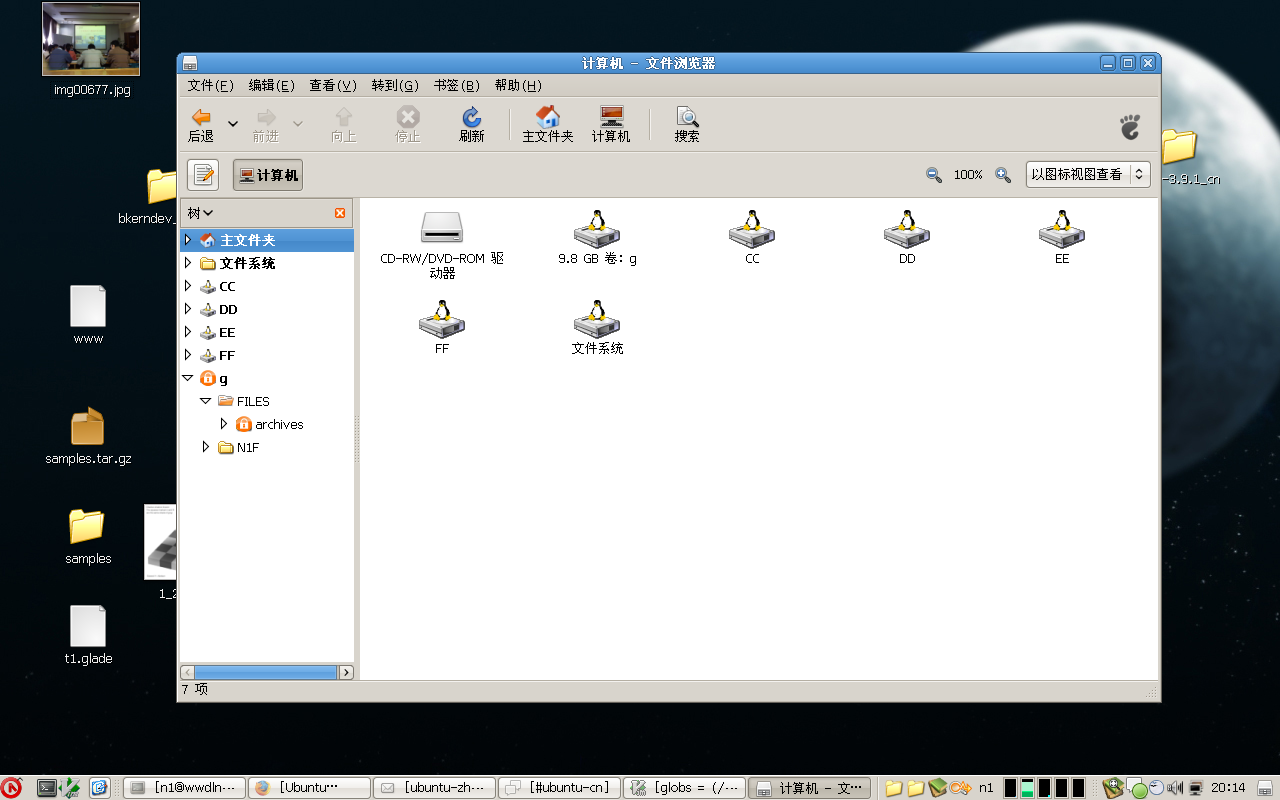Open the side pane 树 selector dropdown
Image resolution: width=1280 pixels, height=800 pixels.
point(201,213)
